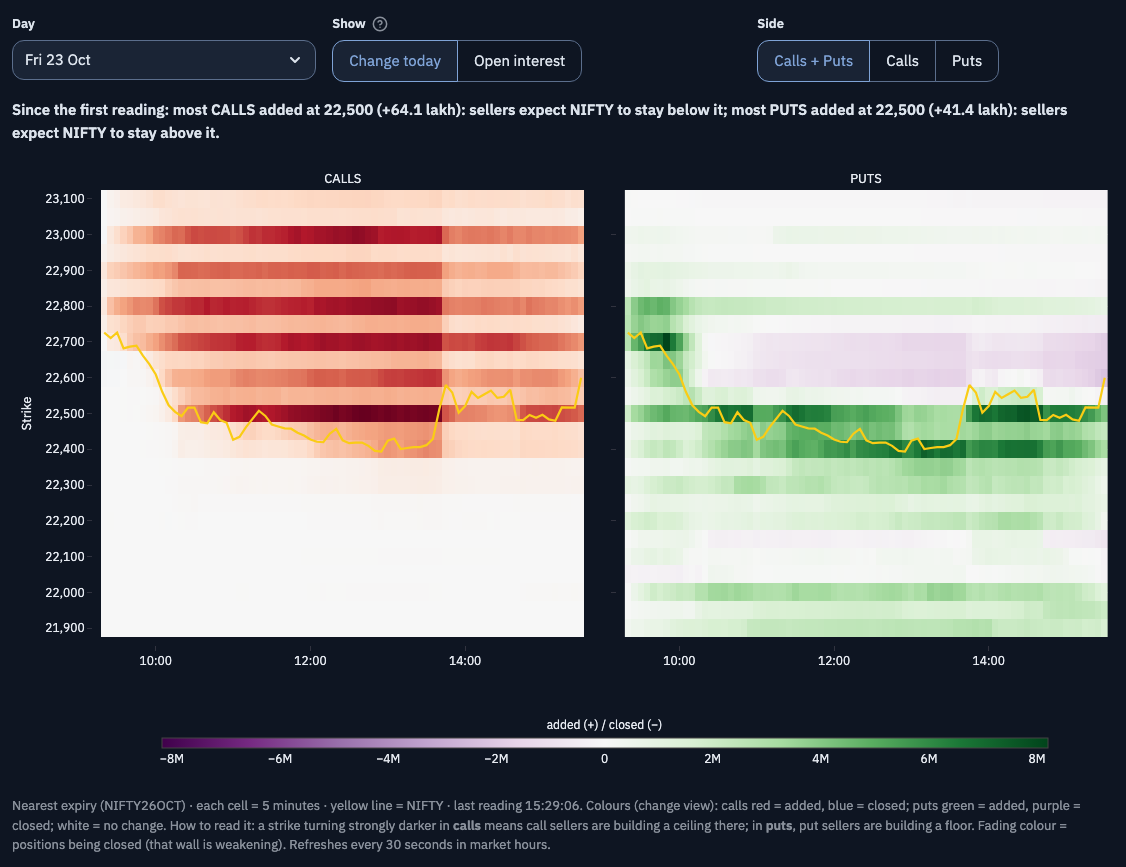Image resolution: width=1126 pixels, height=867 pixels.
Task: Click the 14:00 tick under CALLS chart
Action: point(465,660)
